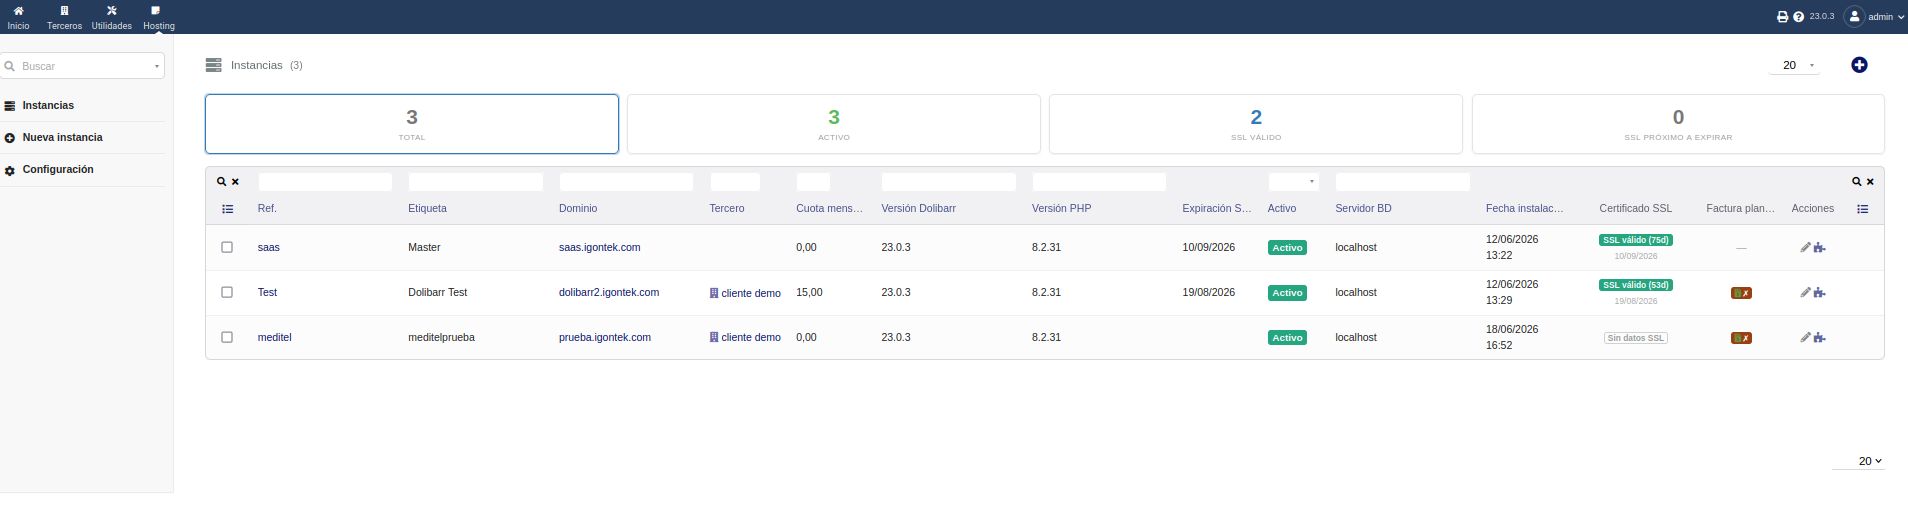Select the meditel row checkbox
The height and width of the screenshot is (517, 1908).
[x=227, y=337]
